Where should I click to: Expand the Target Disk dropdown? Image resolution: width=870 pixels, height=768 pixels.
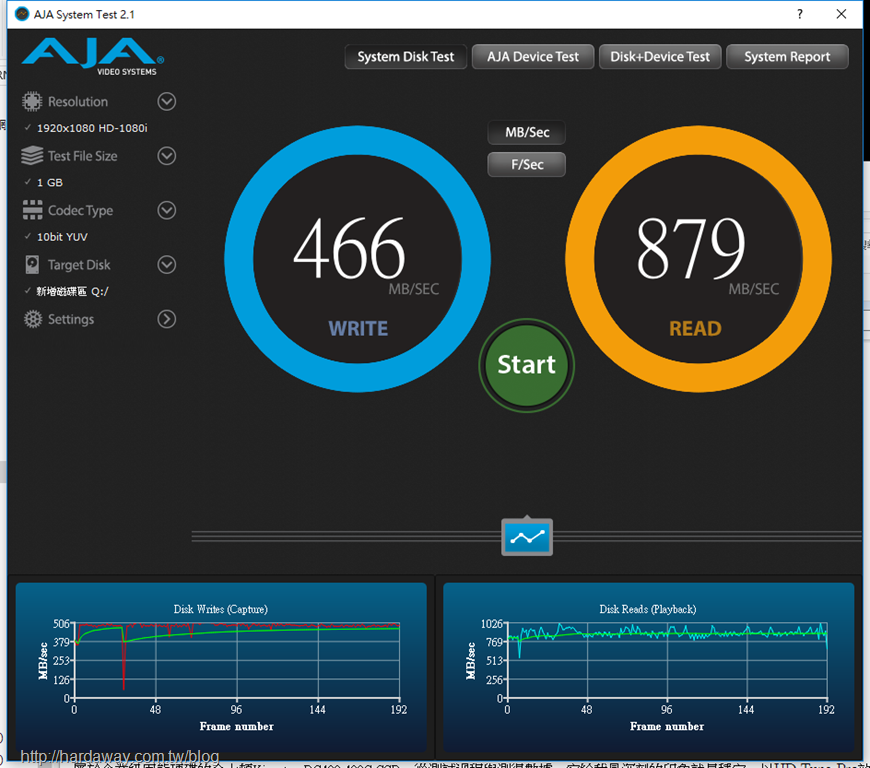click(166, 265)
